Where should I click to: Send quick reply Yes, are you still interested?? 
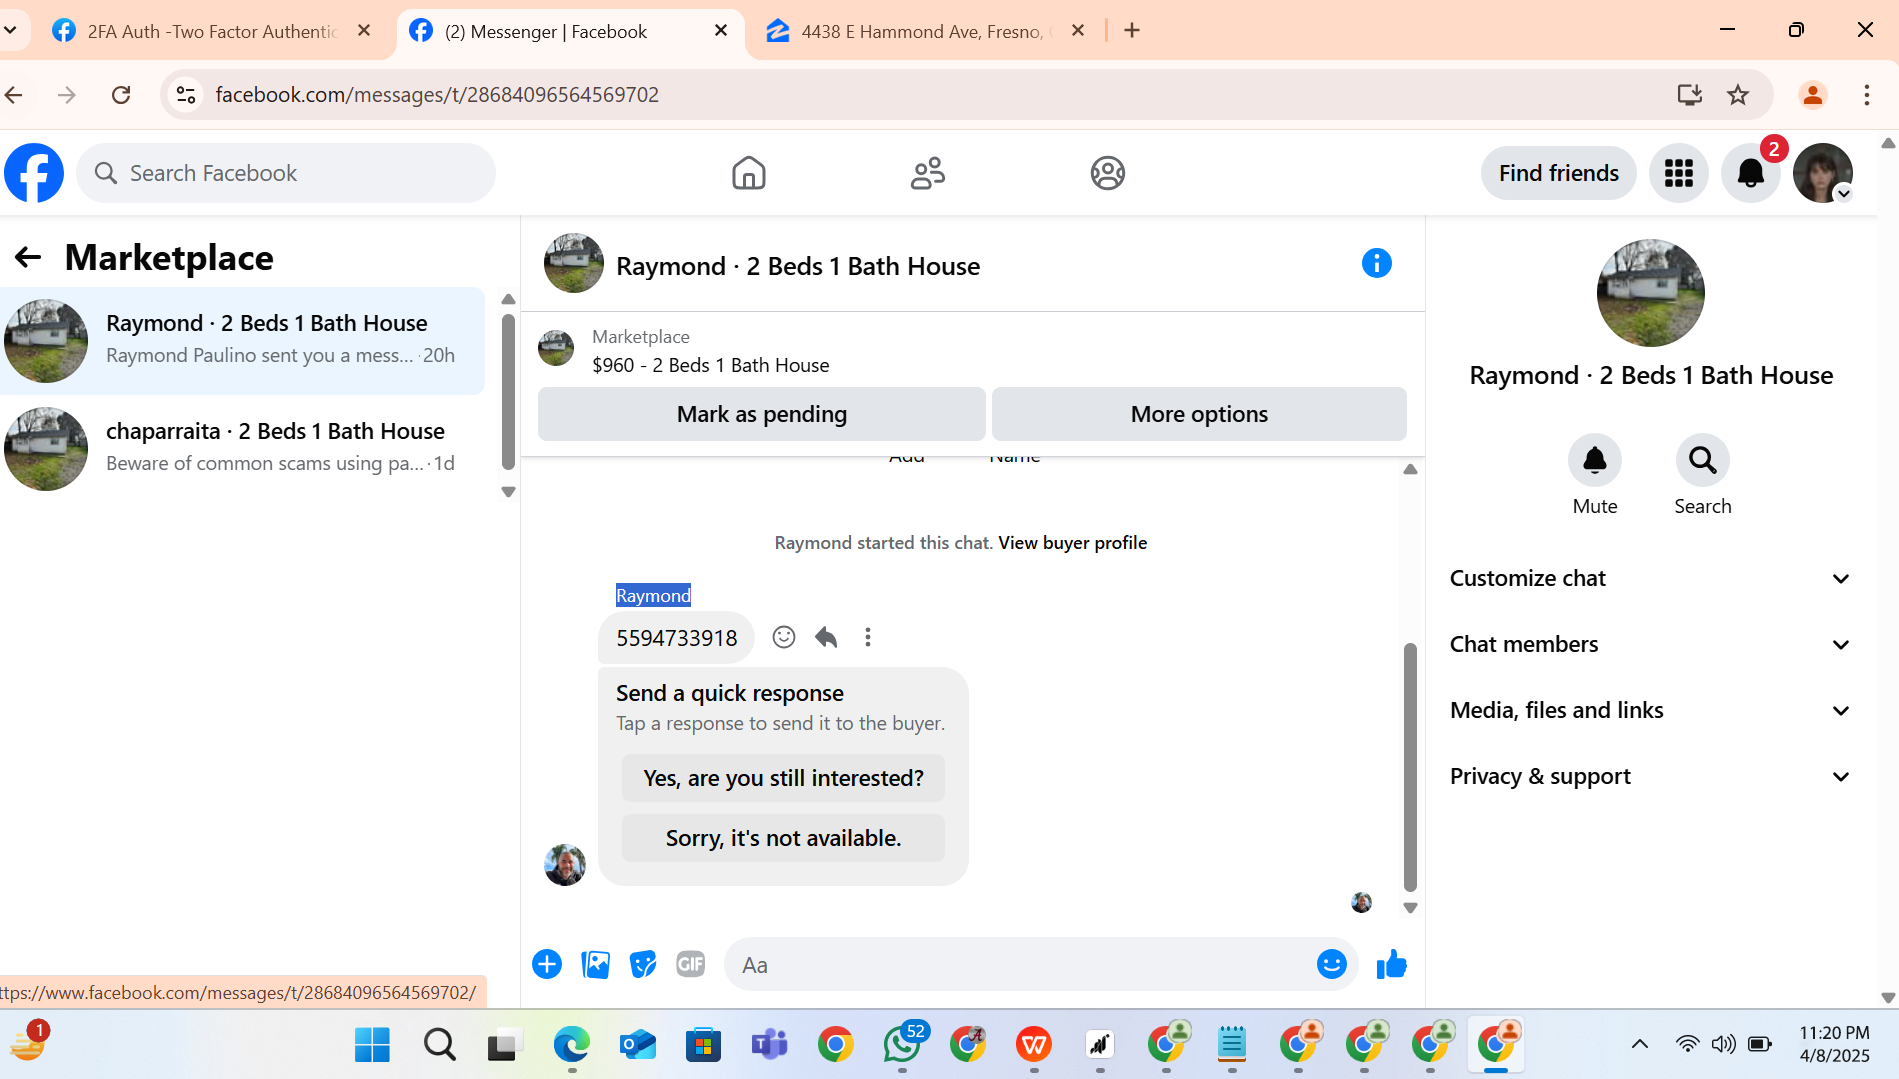[x=783, y=778]
